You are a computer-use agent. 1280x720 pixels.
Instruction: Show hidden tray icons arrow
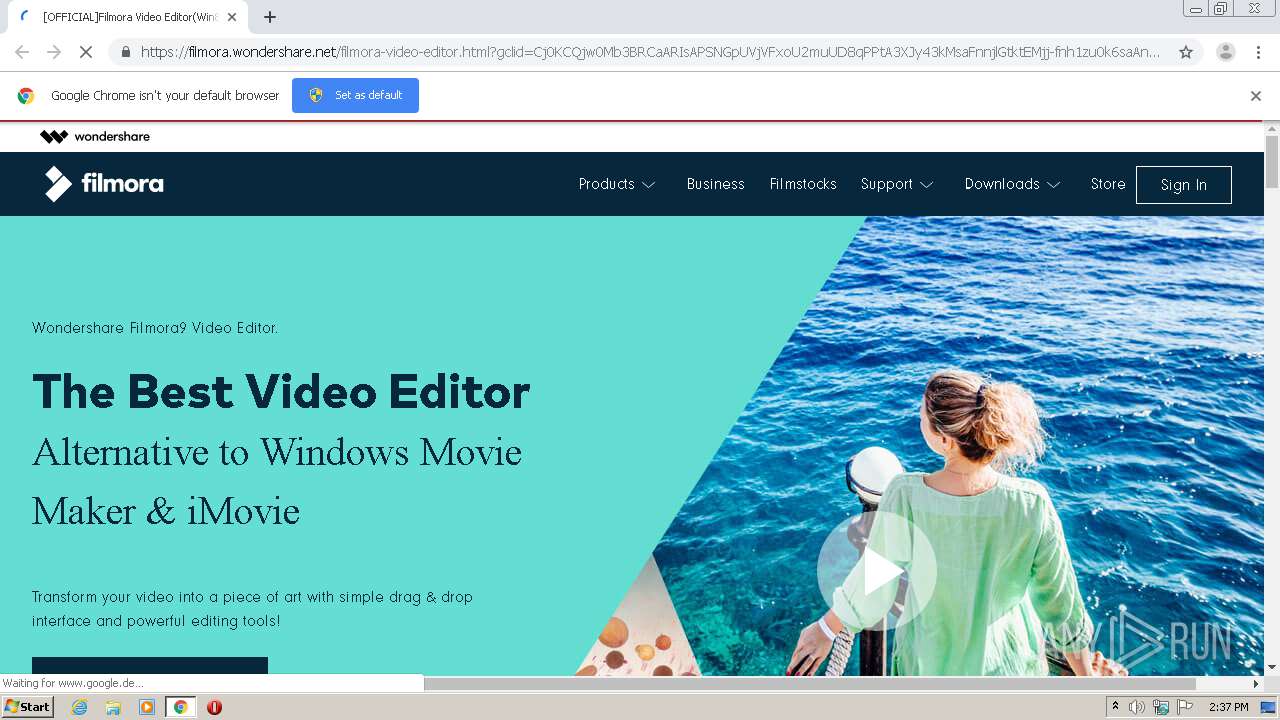tap(1116, 707)
